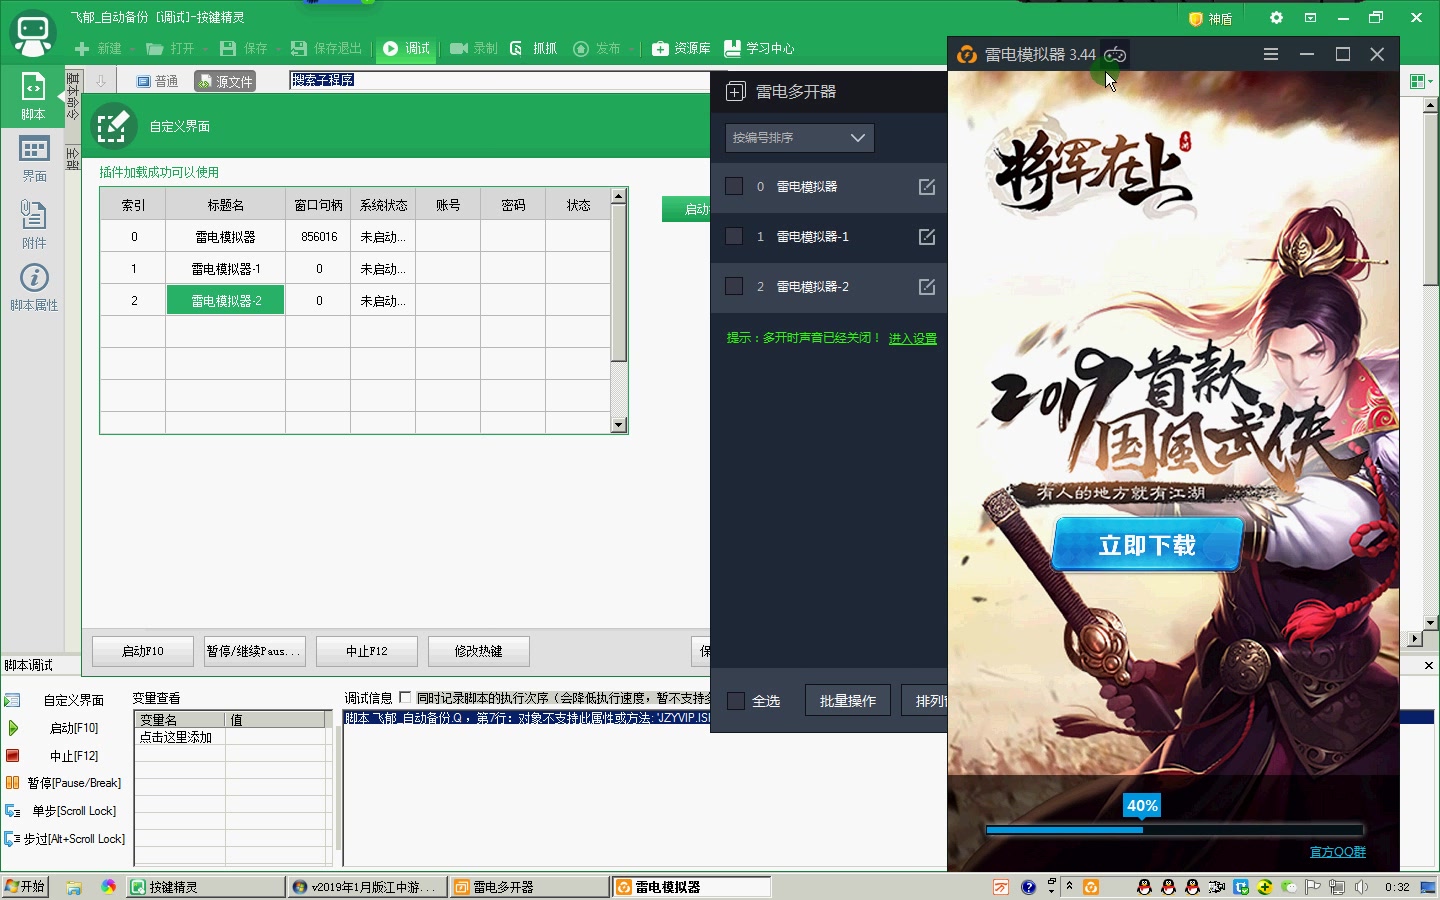
Task: Click the 立即下载 download button
Action: 1147,544
